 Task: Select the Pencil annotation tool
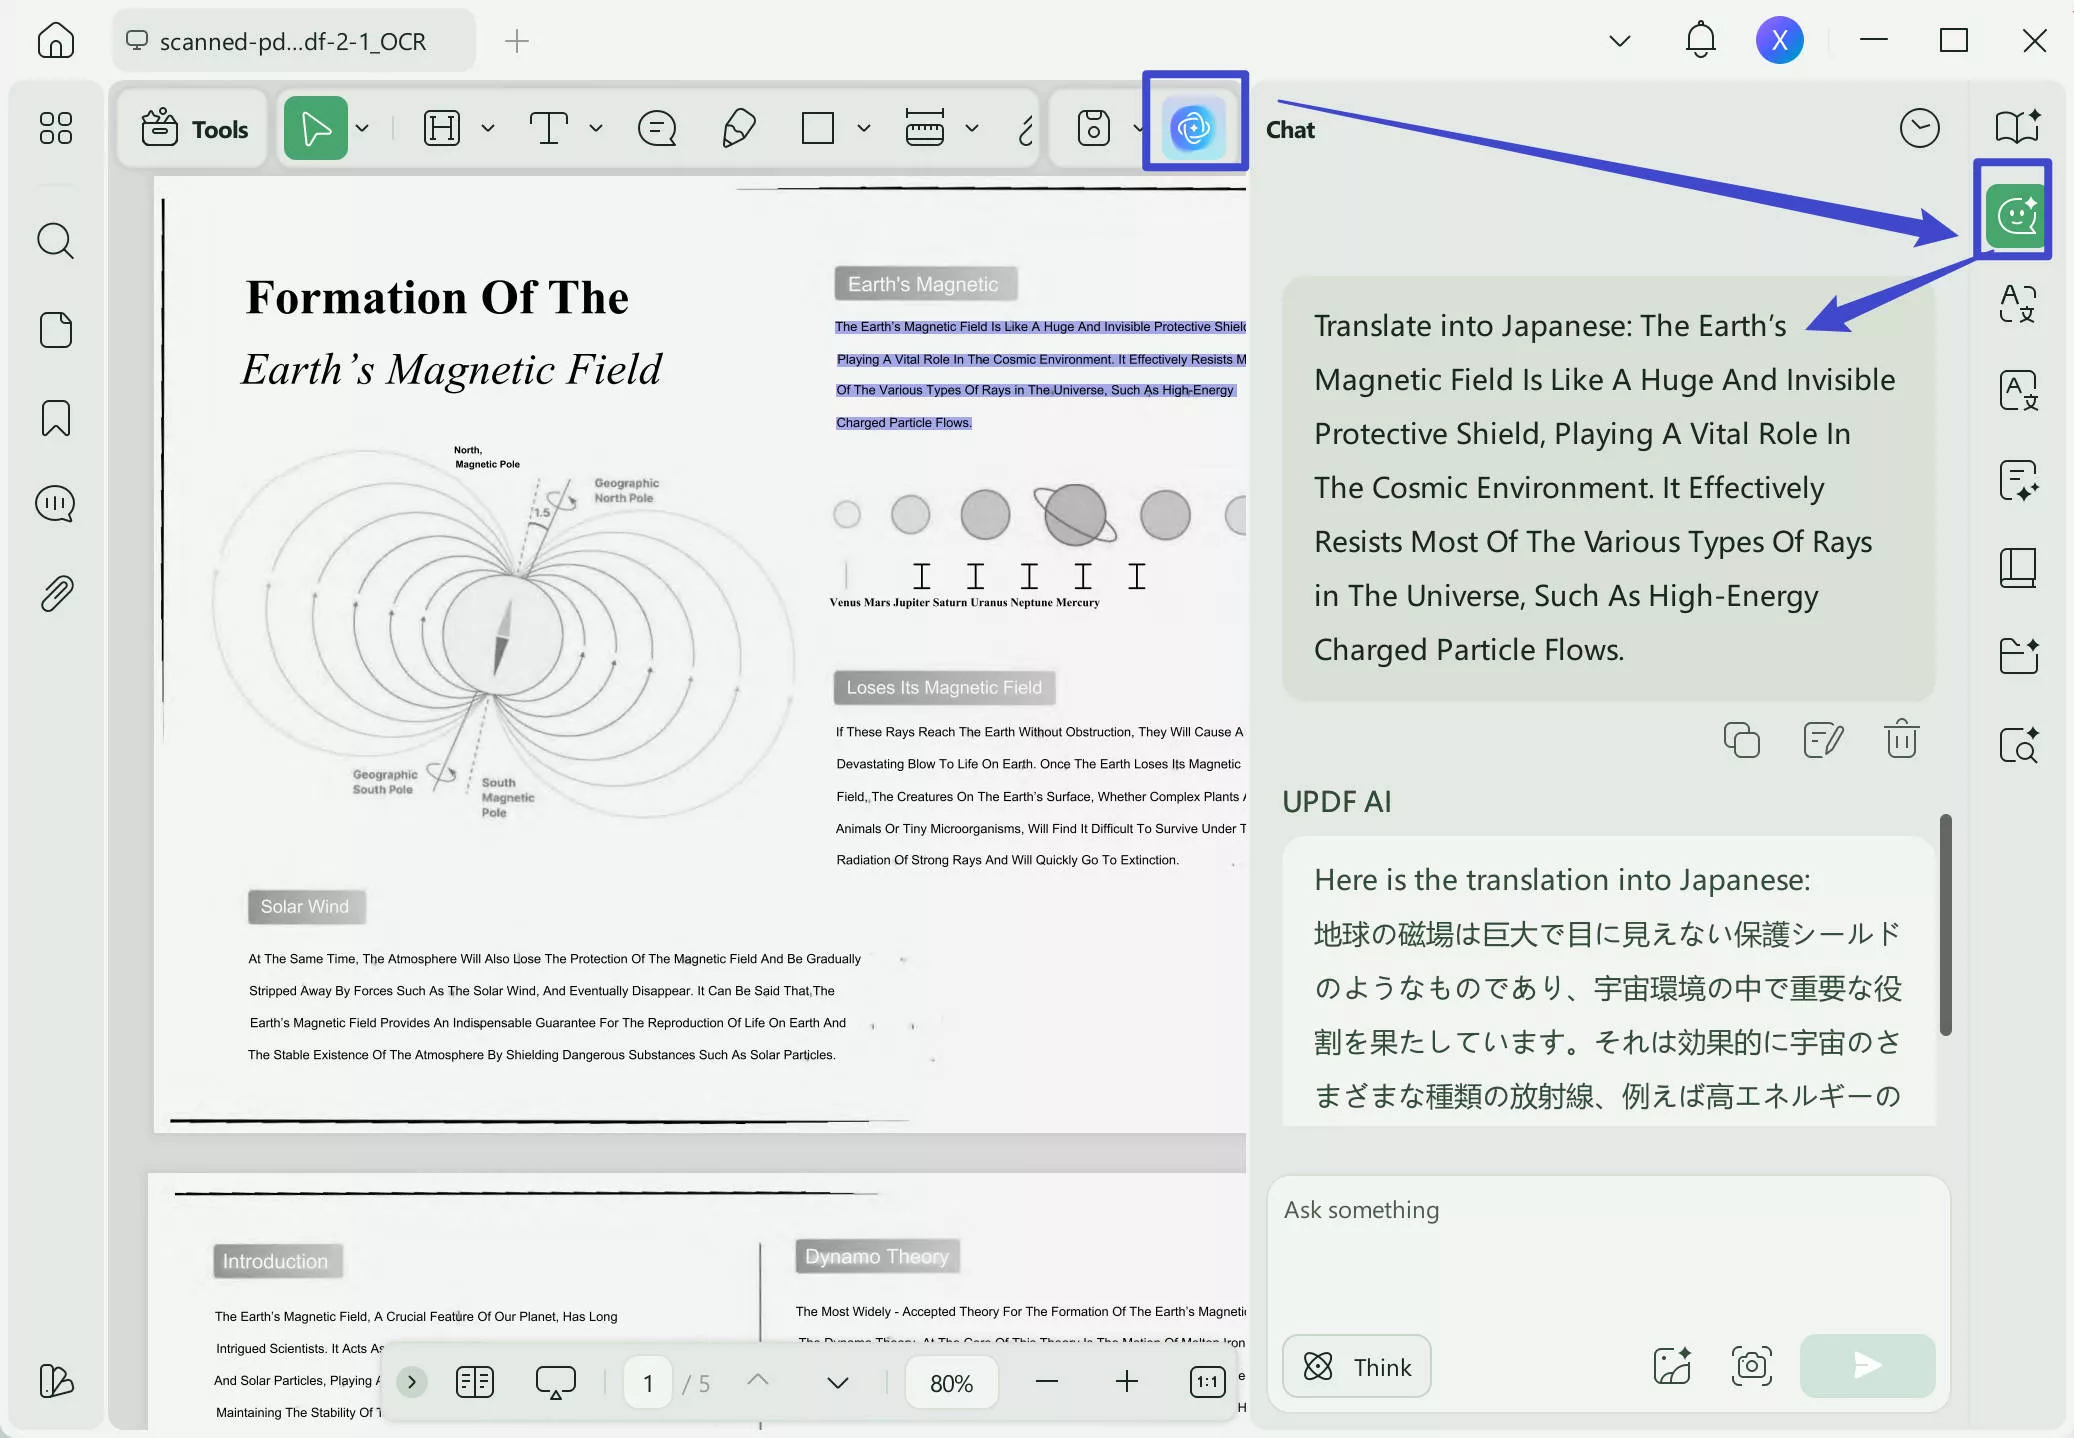[737, 128]
